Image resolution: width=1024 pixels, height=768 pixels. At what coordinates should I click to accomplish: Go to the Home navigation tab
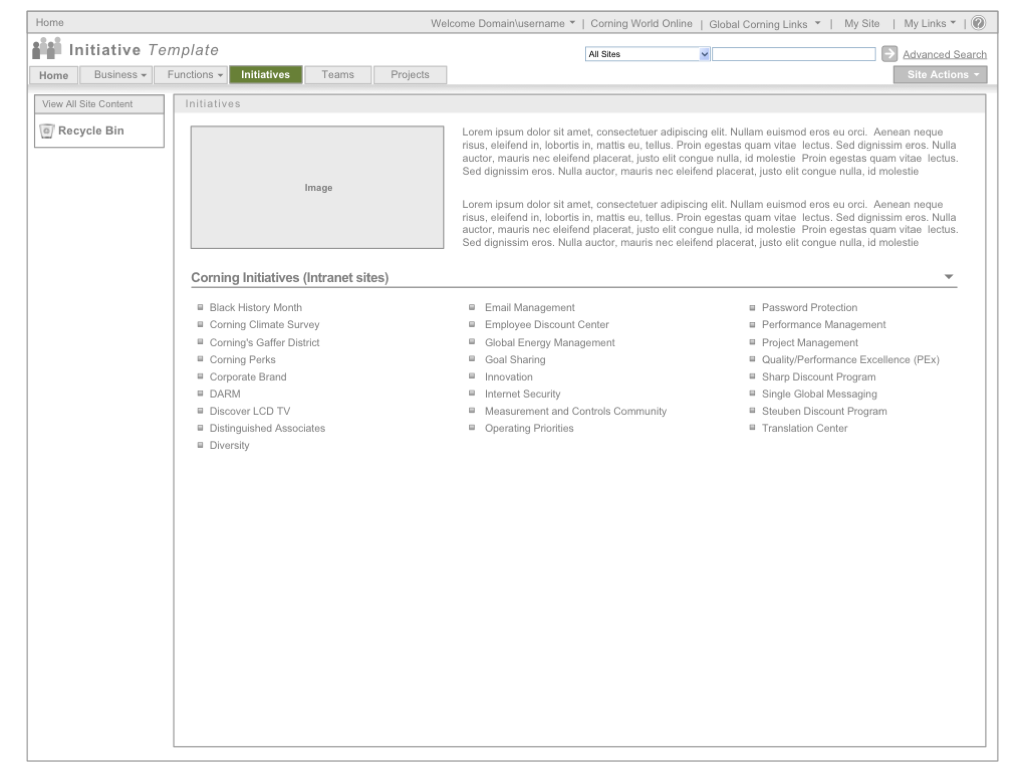54,75
